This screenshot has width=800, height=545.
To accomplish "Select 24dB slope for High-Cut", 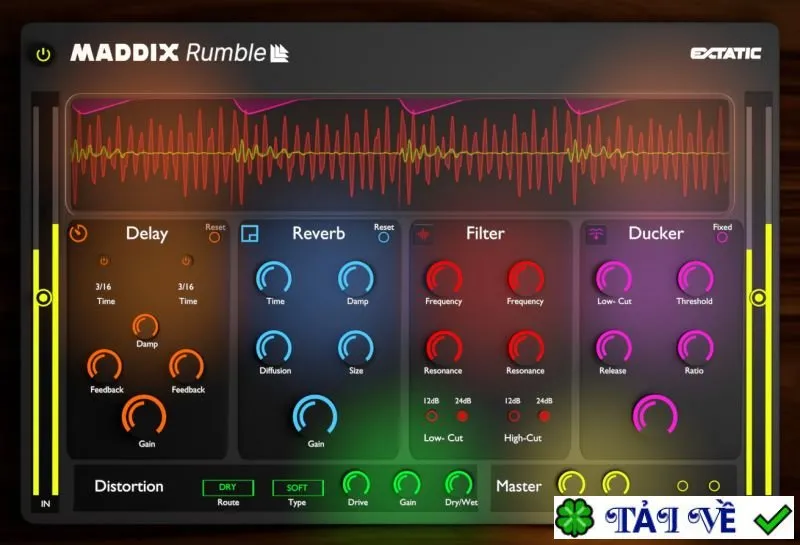I will (544, 416).
